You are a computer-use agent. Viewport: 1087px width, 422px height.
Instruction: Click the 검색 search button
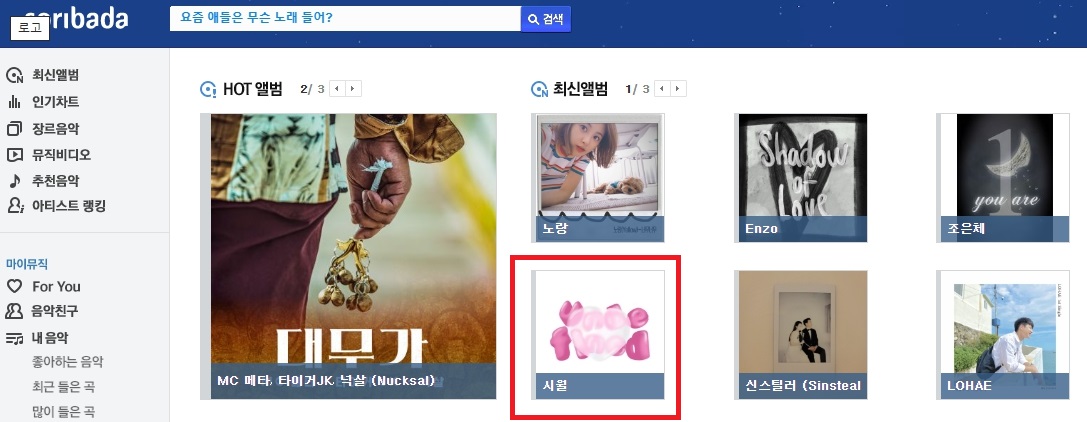546,19
